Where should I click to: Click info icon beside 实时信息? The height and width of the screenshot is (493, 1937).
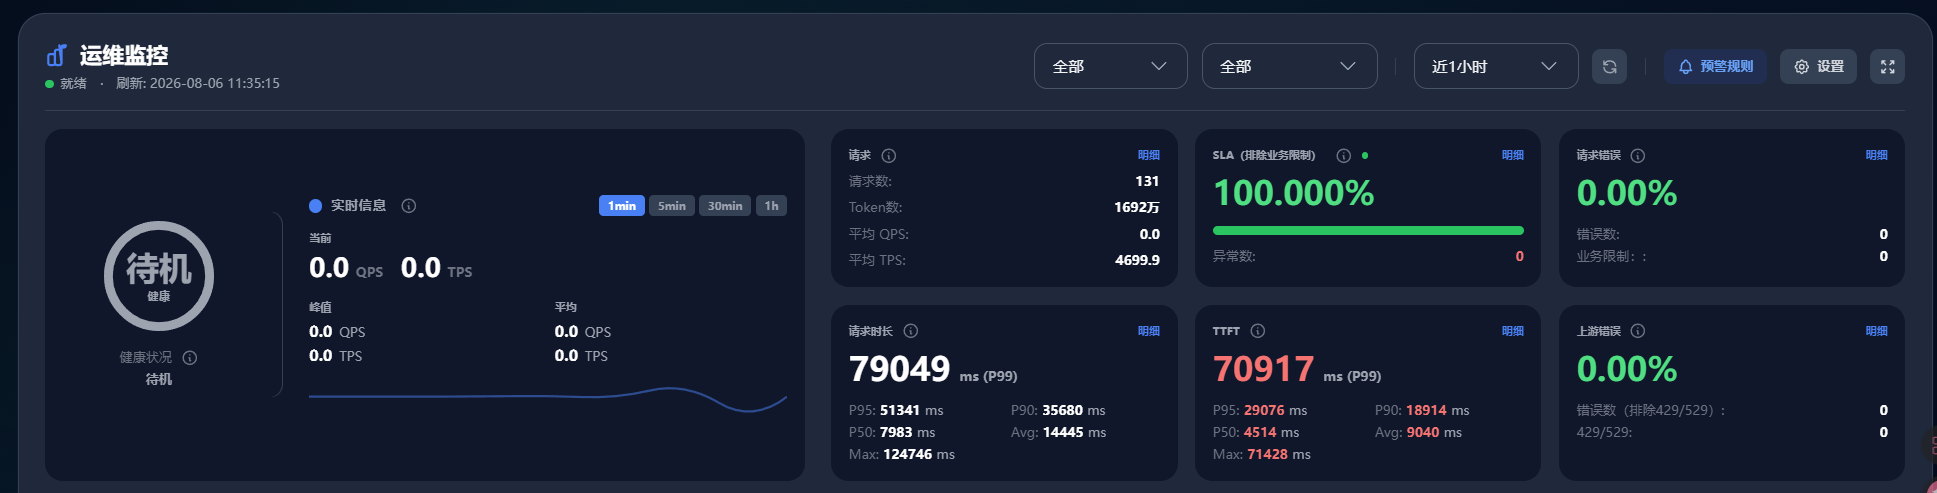coord(409,206)
